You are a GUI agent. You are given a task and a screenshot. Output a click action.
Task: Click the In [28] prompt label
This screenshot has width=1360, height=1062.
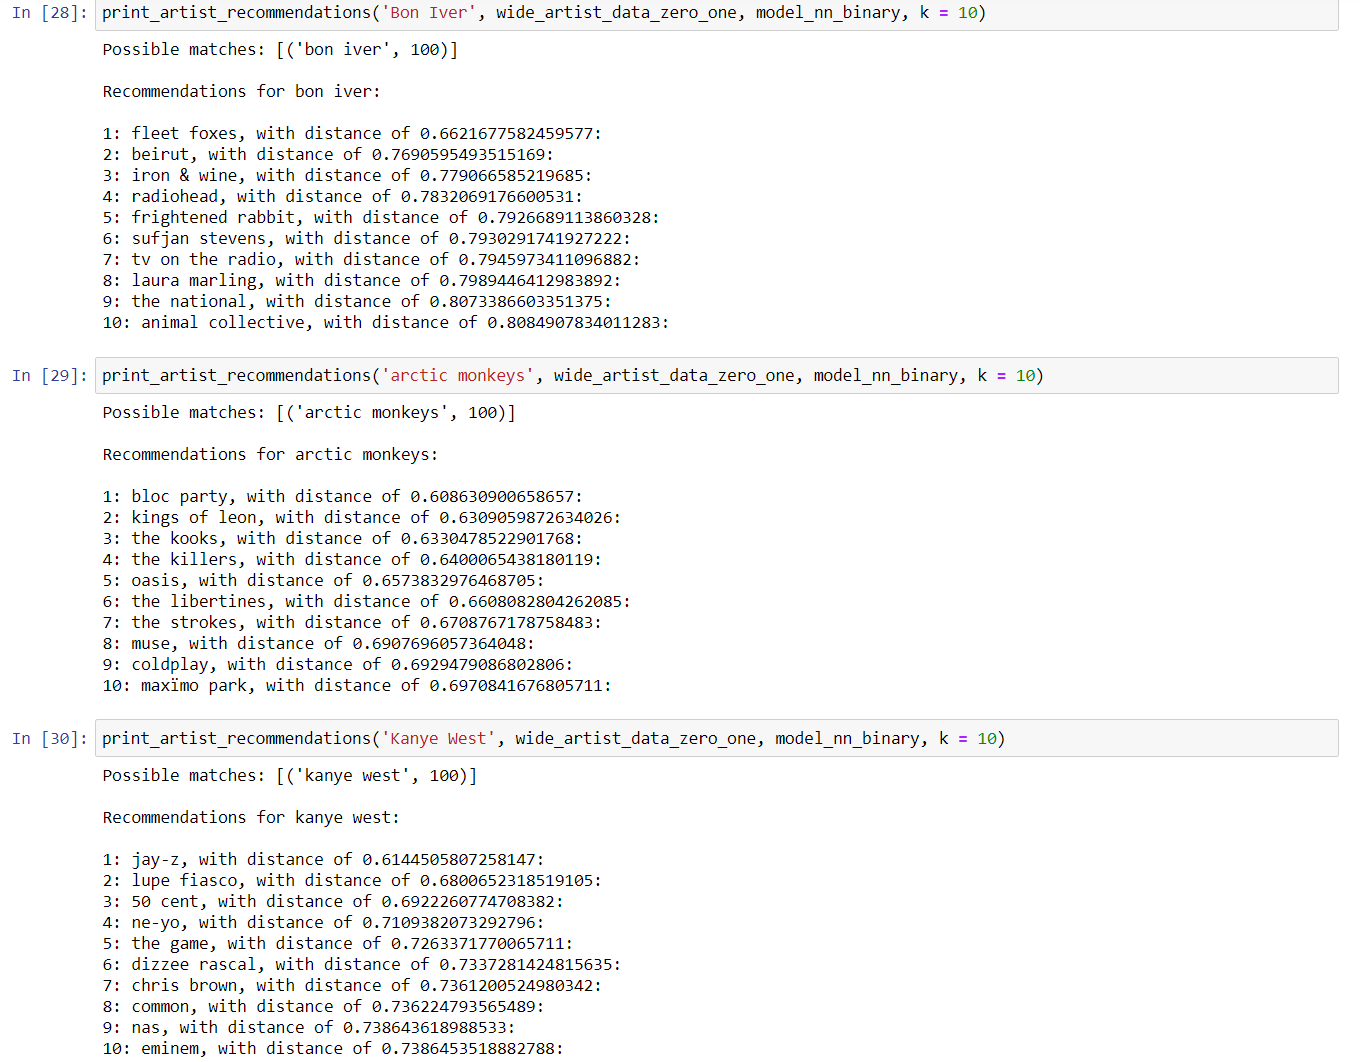click(x=49, y=13)
